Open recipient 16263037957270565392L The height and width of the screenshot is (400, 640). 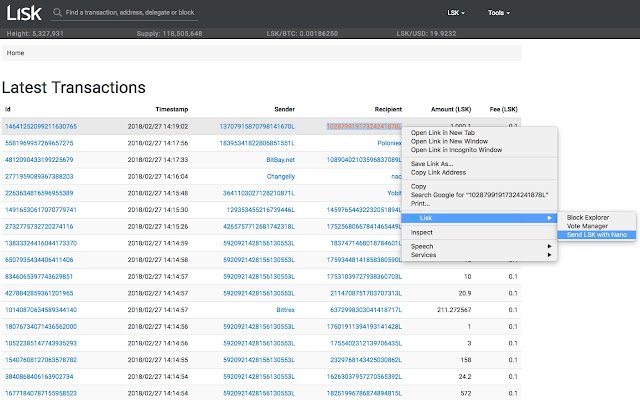click(x=364, y=377)
